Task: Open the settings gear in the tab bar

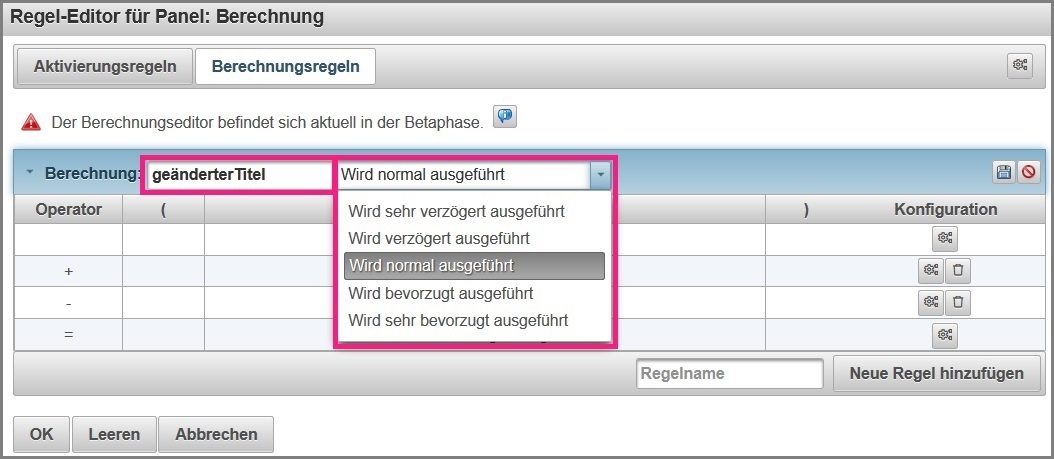Action: point(1020,66)
